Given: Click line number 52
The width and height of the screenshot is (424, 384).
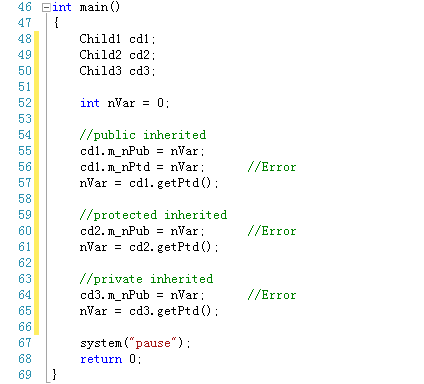Looking at the screenshot, I should point(25,103).
